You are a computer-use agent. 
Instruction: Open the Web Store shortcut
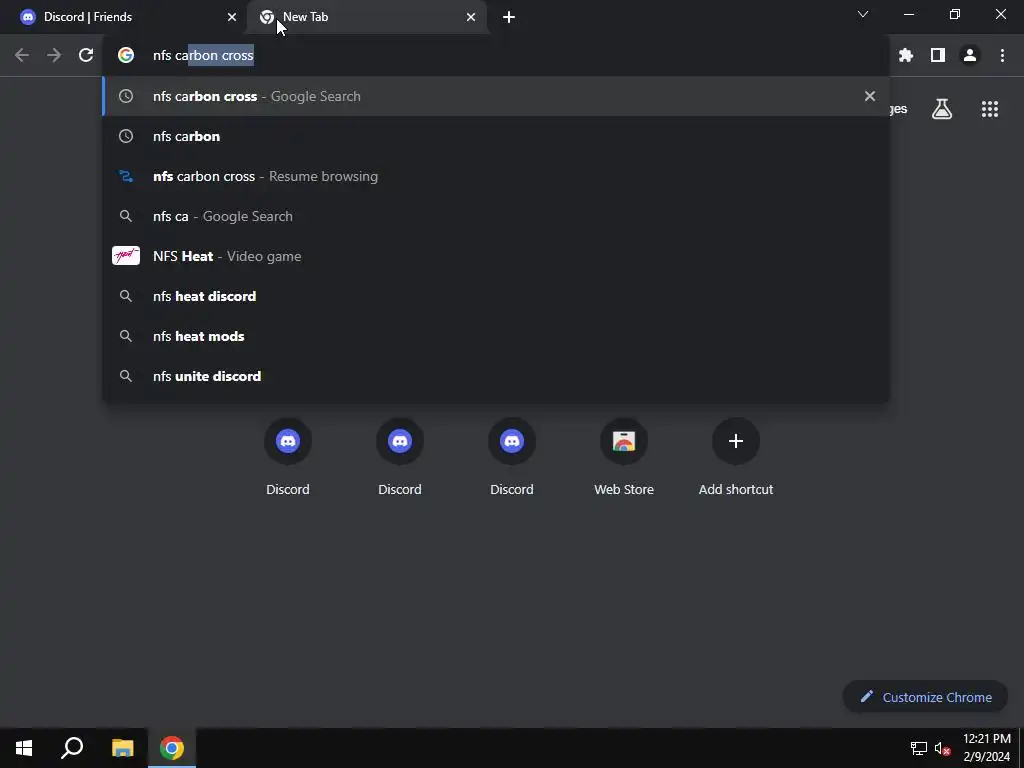[624, 457]
